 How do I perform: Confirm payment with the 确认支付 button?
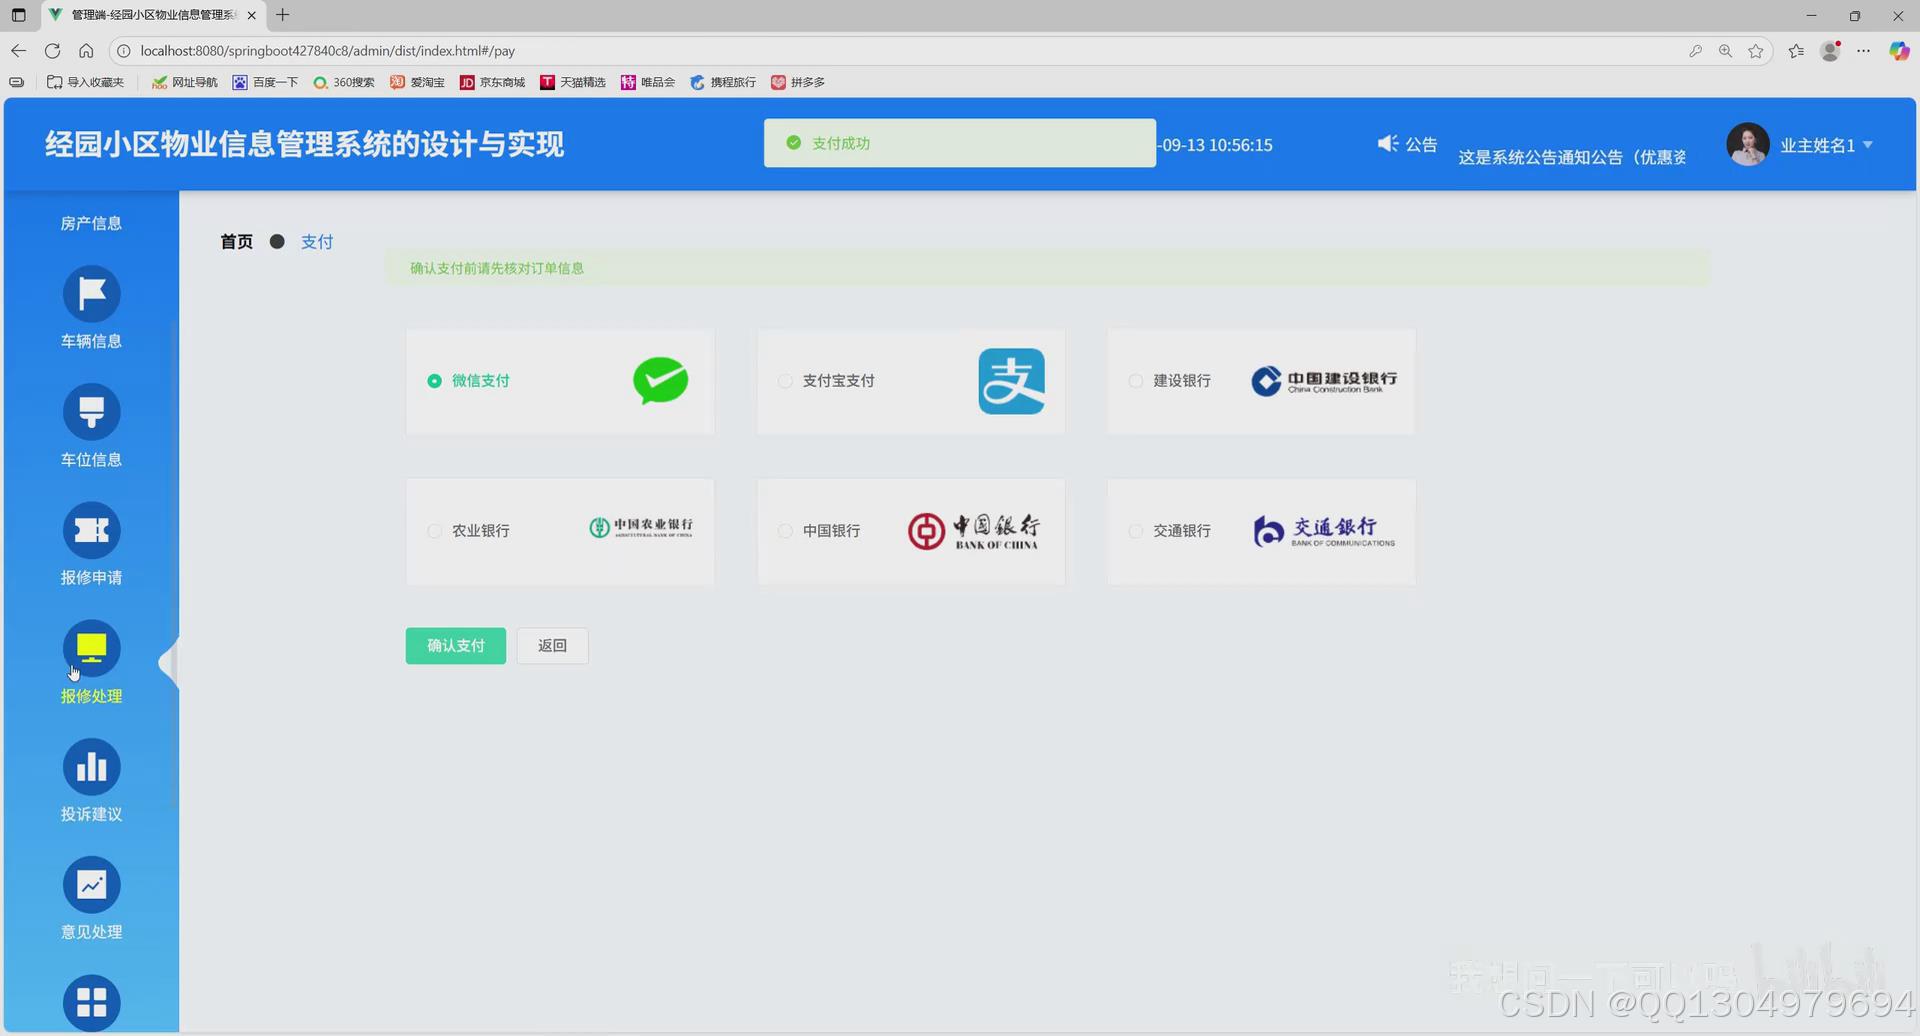456,646
